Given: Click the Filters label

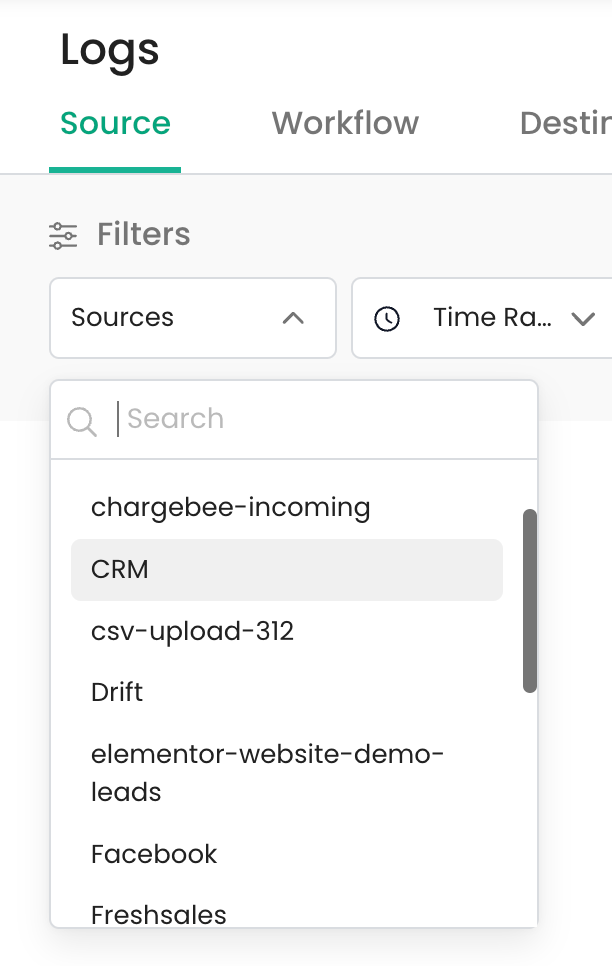Looking at the screenshot, I should coord(144,235).
